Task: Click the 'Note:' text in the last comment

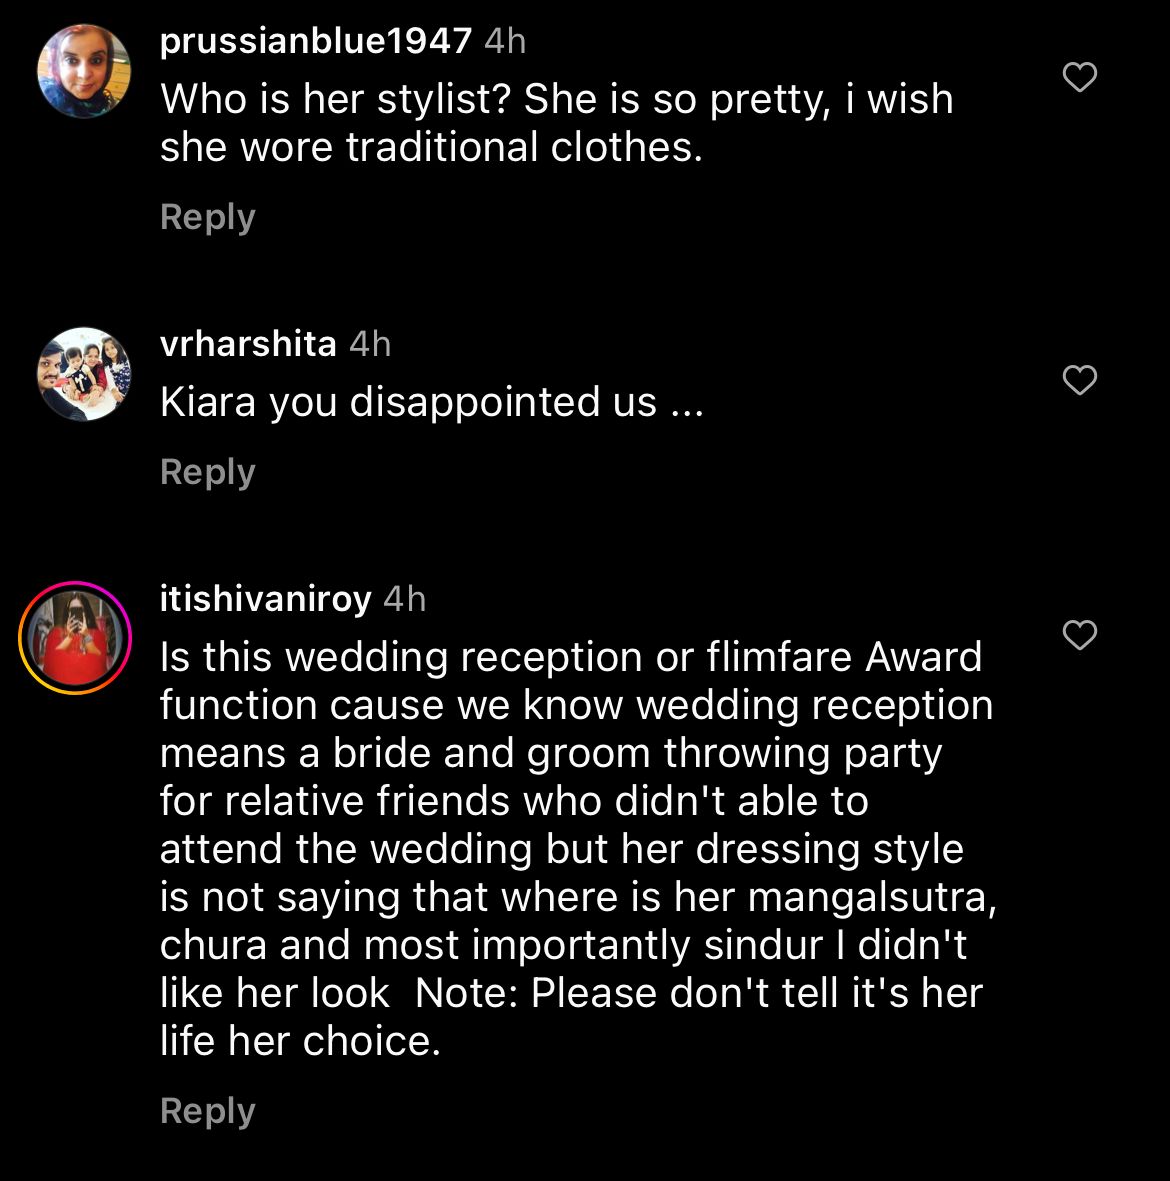Action: pos(465,993)
